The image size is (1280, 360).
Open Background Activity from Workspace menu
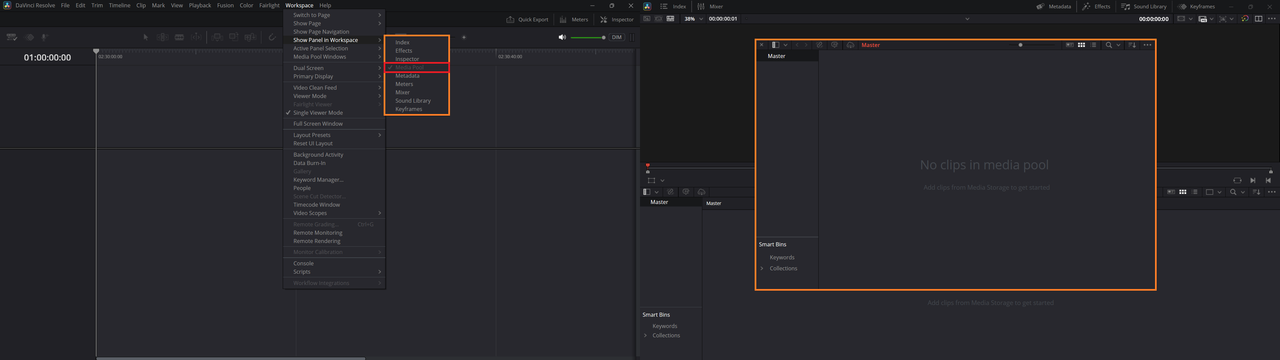point(333,155)
